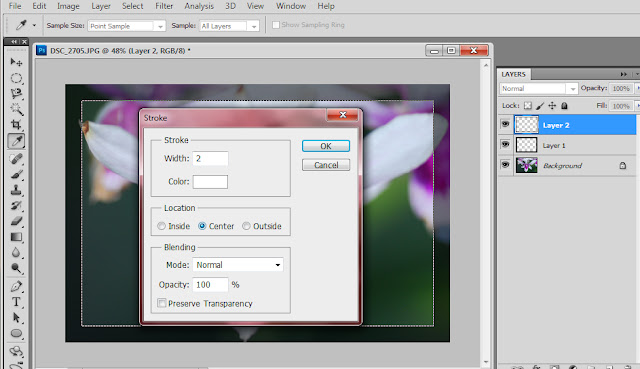Lock image pixels brush icon
640x369 pixels.
[x=540, y=106]
